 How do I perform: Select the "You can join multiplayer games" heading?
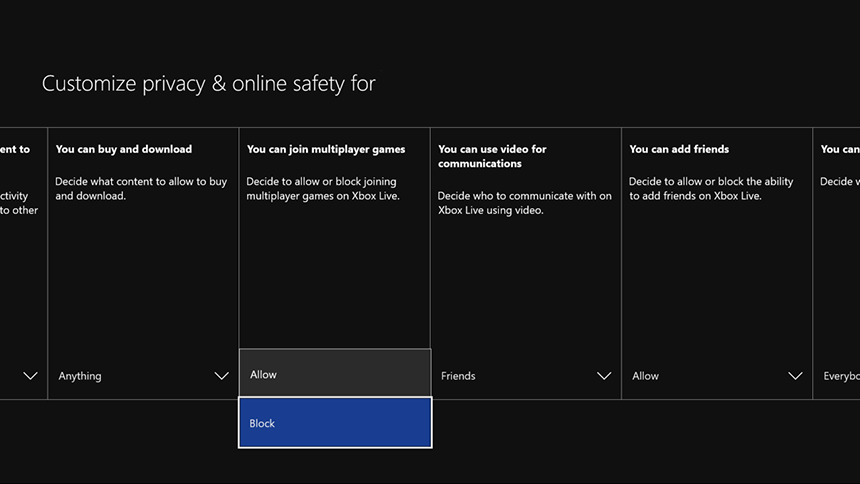tap(326, 149)
